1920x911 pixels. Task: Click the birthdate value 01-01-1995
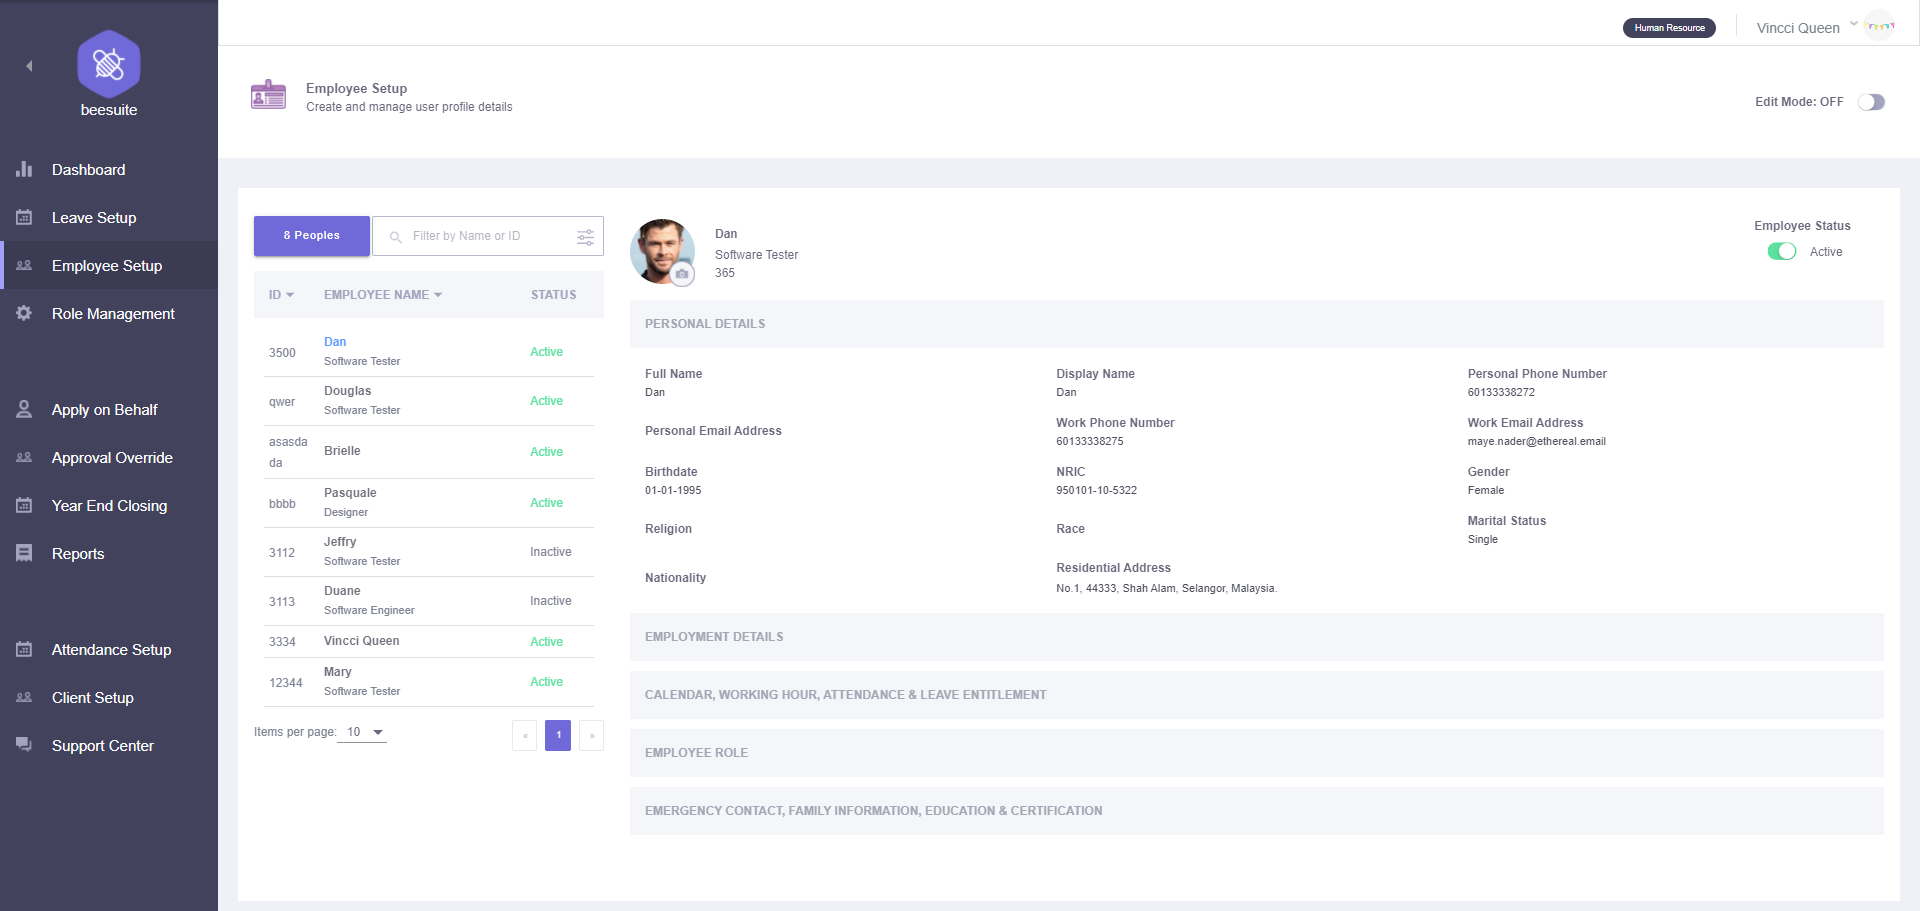pos(673,490)
